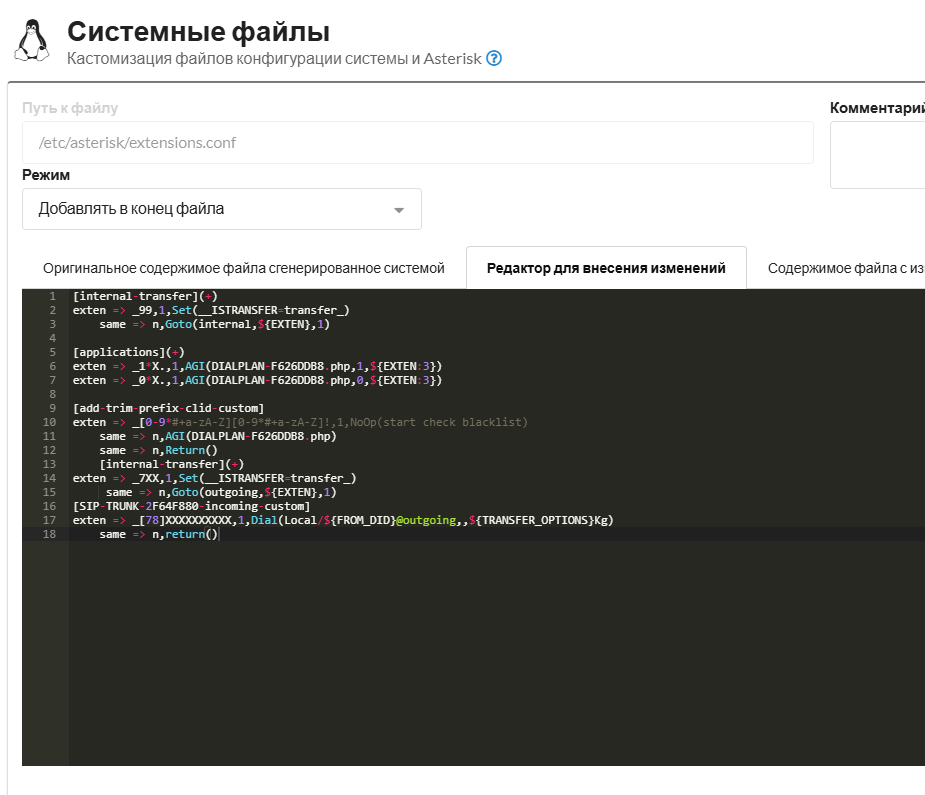925x795 pixels.
Task: Click line number 18 in gutter
Action: click(x=50, y=534)
